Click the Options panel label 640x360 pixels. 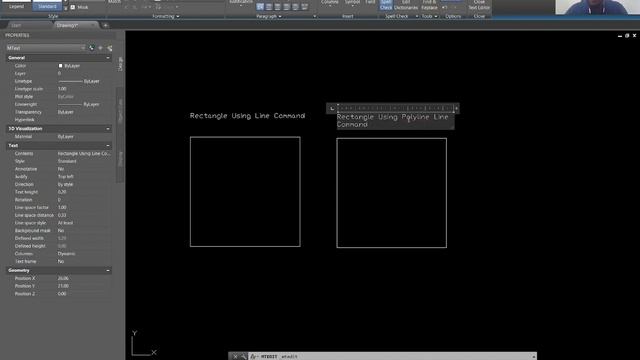click(453, 16)
